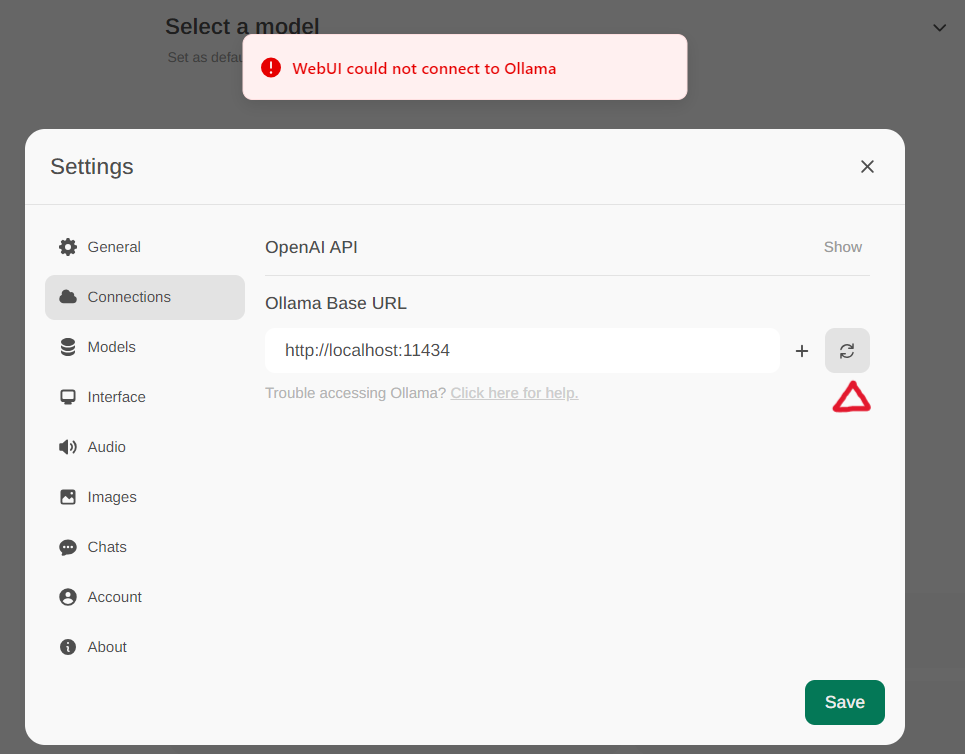The height and width of the screenshot is (754, 965).
Task: Add another Ollama URL with plus icon
Action: pos(802,350)
